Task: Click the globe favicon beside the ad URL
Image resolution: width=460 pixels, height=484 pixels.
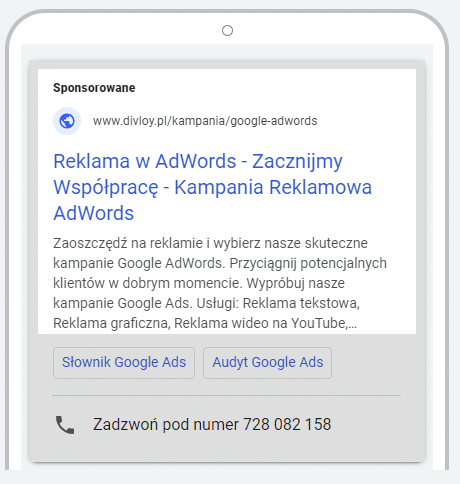Action: coord(67,121)
